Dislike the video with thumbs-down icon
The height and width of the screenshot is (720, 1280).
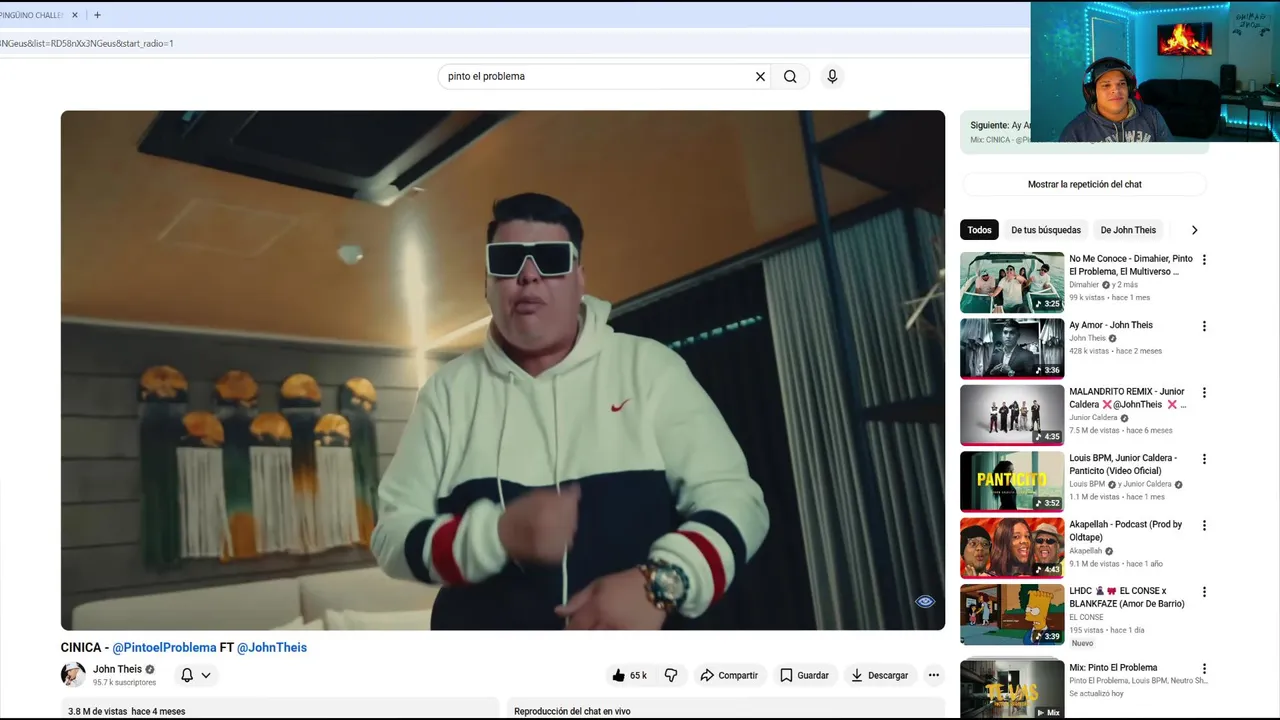(x=671, y=675)
